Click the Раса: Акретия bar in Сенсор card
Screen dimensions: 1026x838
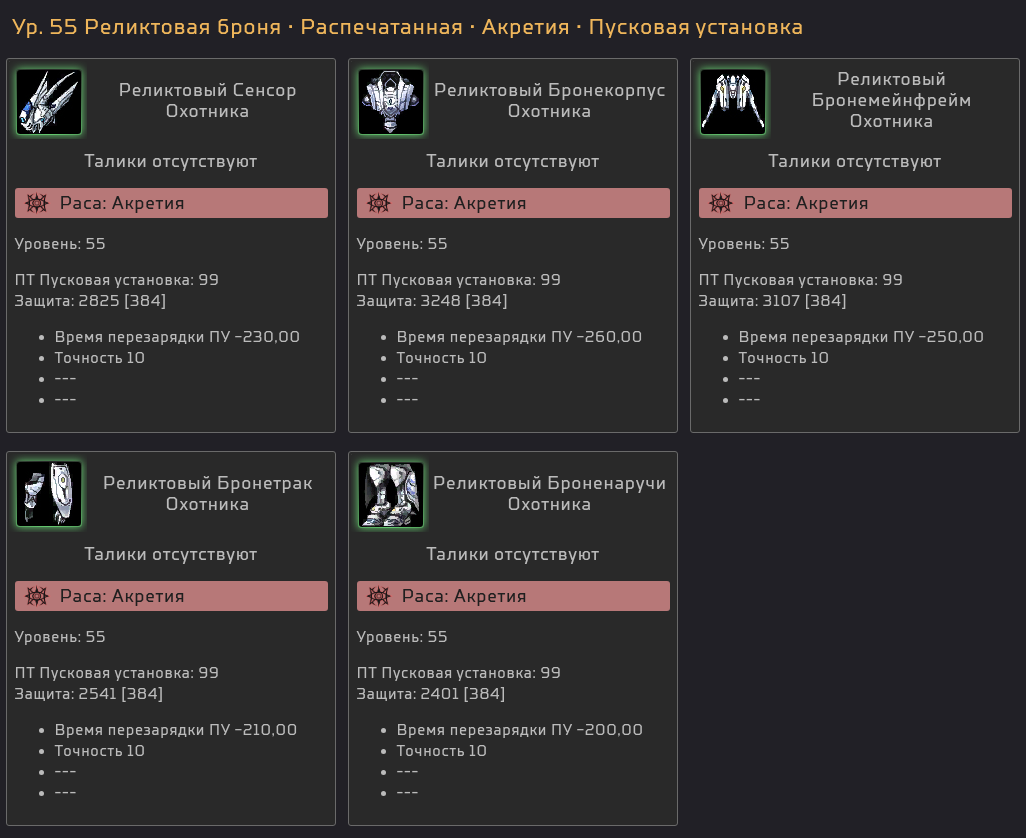171,203
